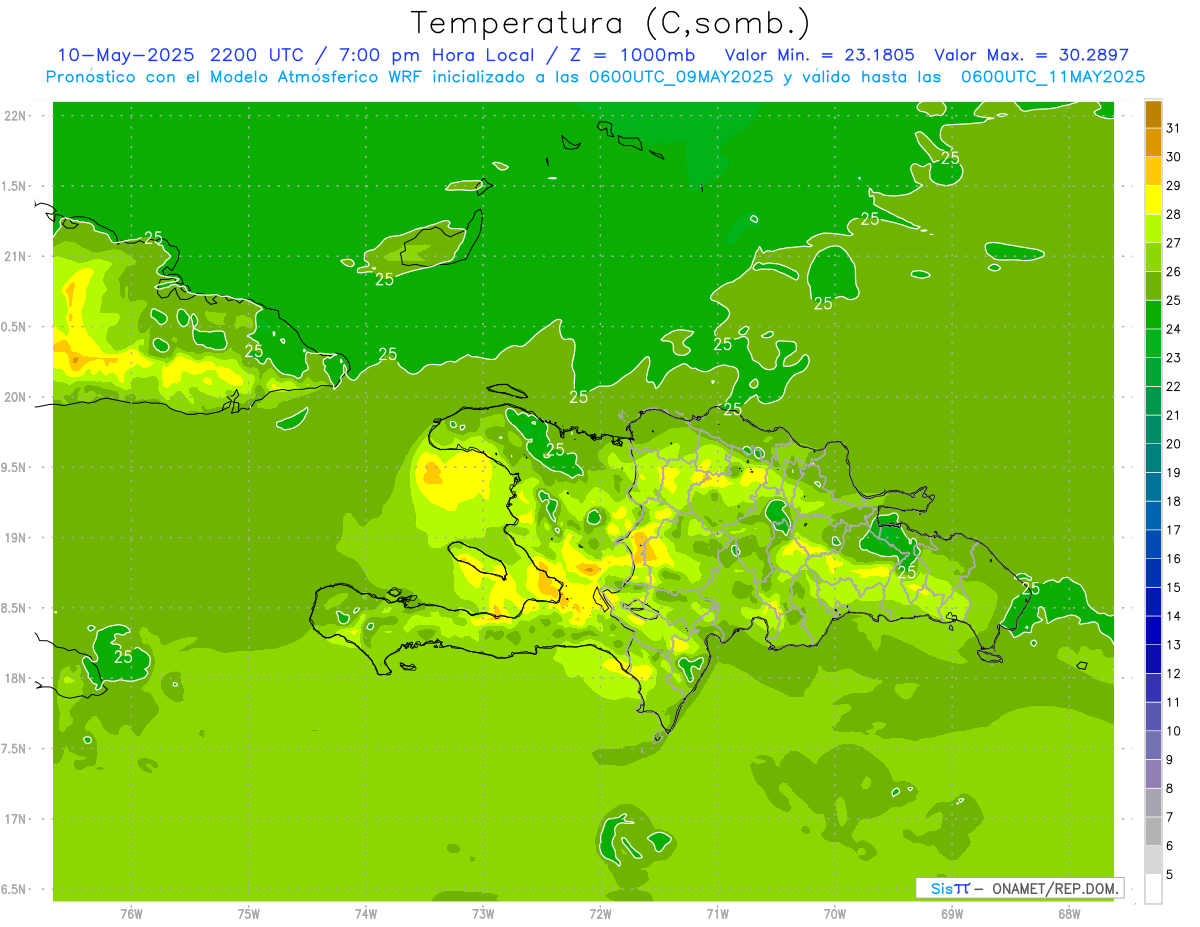1200x927 pixels.
Task: Click the 19N latitude label
Action: (x=16, y=537)
